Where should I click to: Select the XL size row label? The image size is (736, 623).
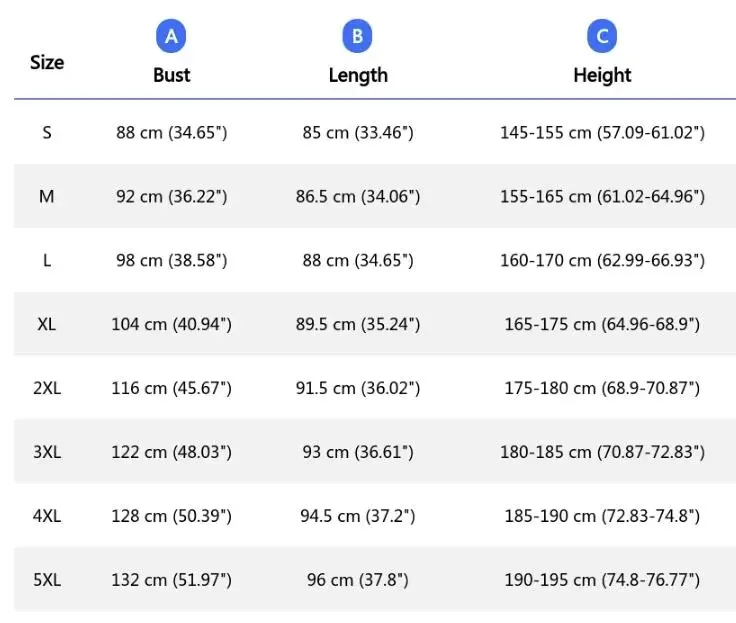point(47,324)
